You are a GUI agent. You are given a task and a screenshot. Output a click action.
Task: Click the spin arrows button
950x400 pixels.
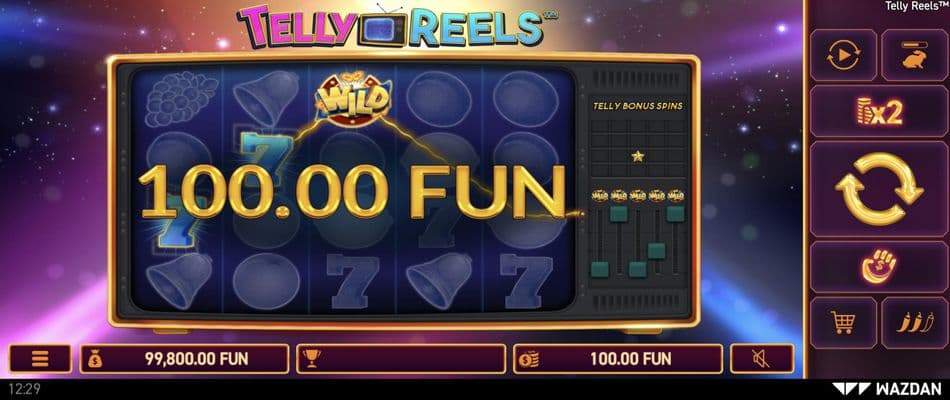[x=880, y=189]
